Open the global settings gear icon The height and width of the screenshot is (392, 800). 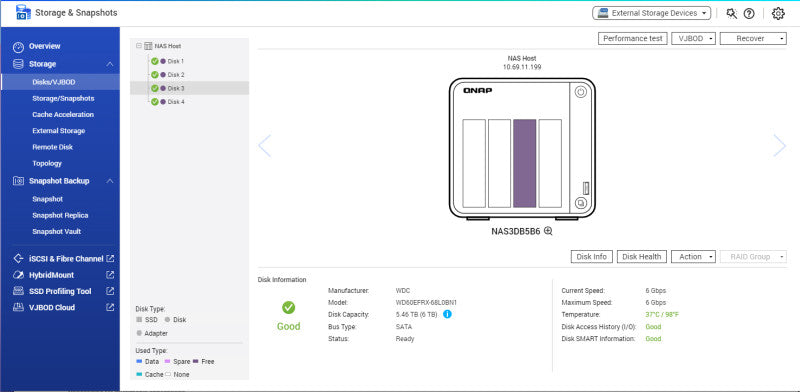[778, 14]
